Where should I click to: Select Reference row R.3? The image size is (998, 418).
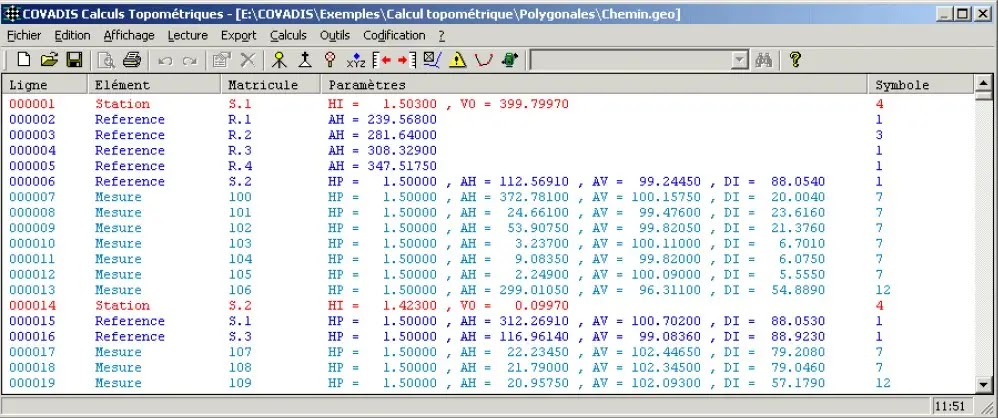point(488,150)
